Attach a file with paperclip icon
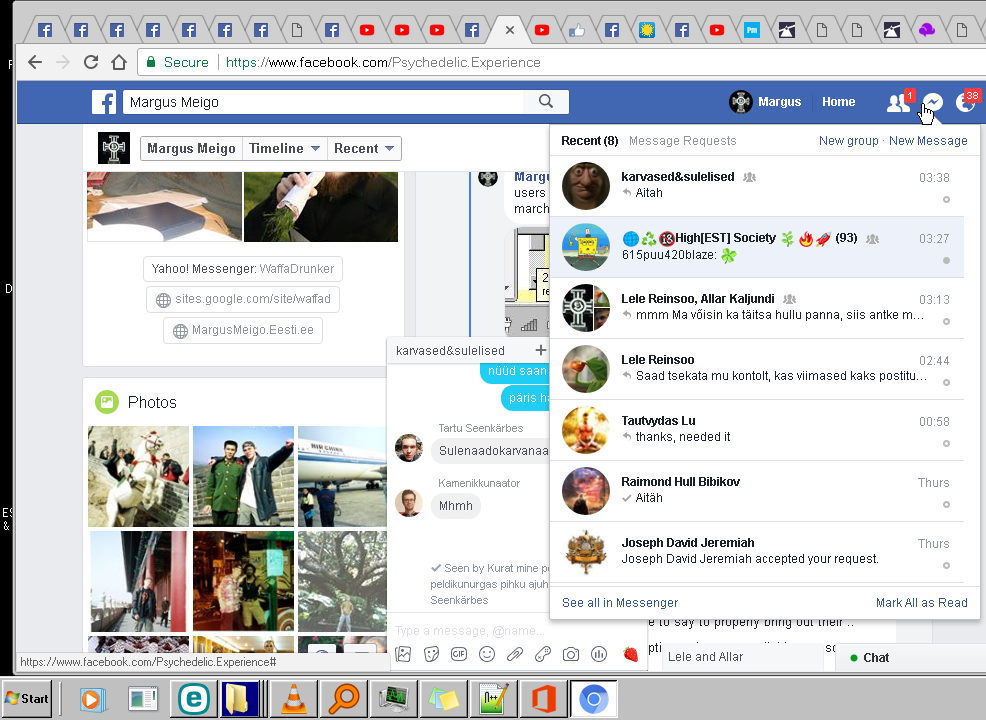The width and height of the screenshot is (986, 720). click(515, 654)
